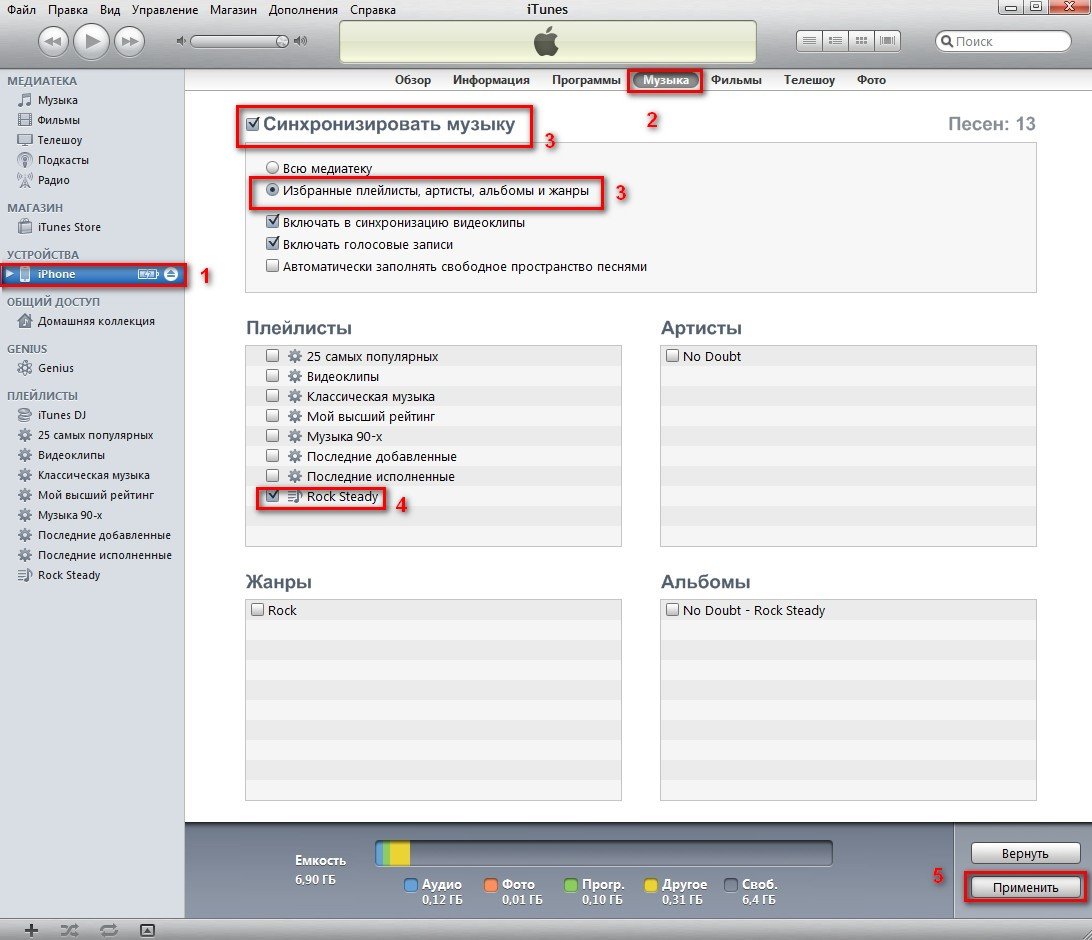1092x940 pixels.
Task: Select the Всю медиатеку radio button
Action: tap(272, 168)
